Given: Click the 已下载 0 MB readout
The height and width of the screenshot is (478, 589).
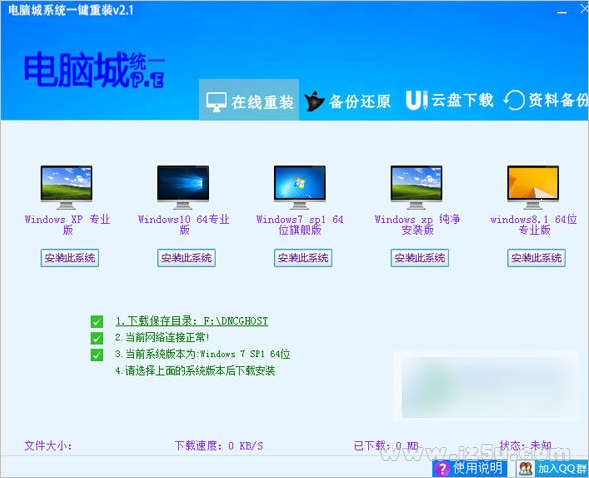Looking at the screenshot, I should tap(386, 446).
